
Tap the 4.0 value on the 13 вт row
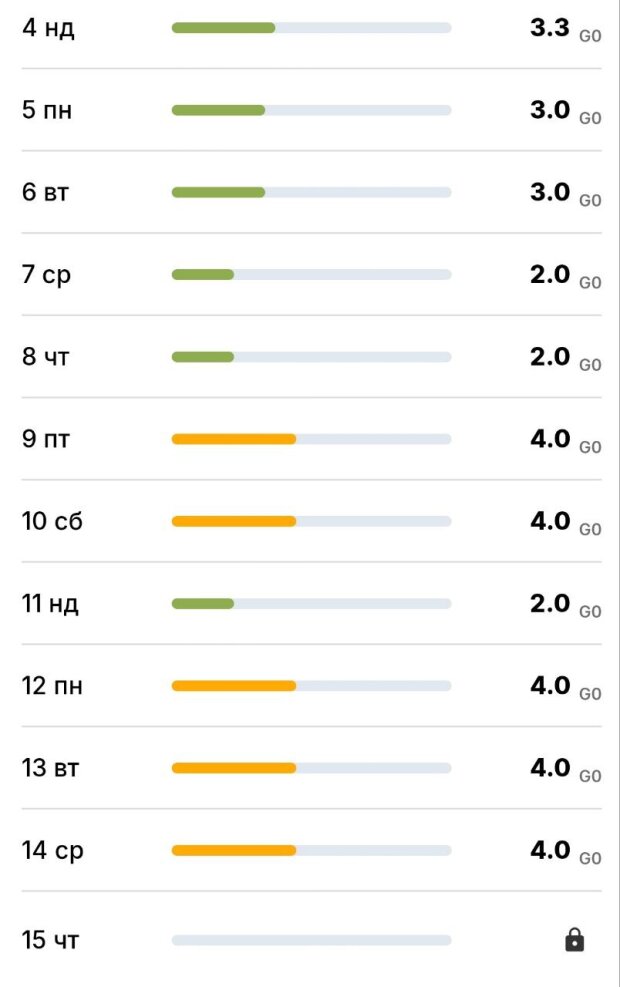(x=550, y=768)
